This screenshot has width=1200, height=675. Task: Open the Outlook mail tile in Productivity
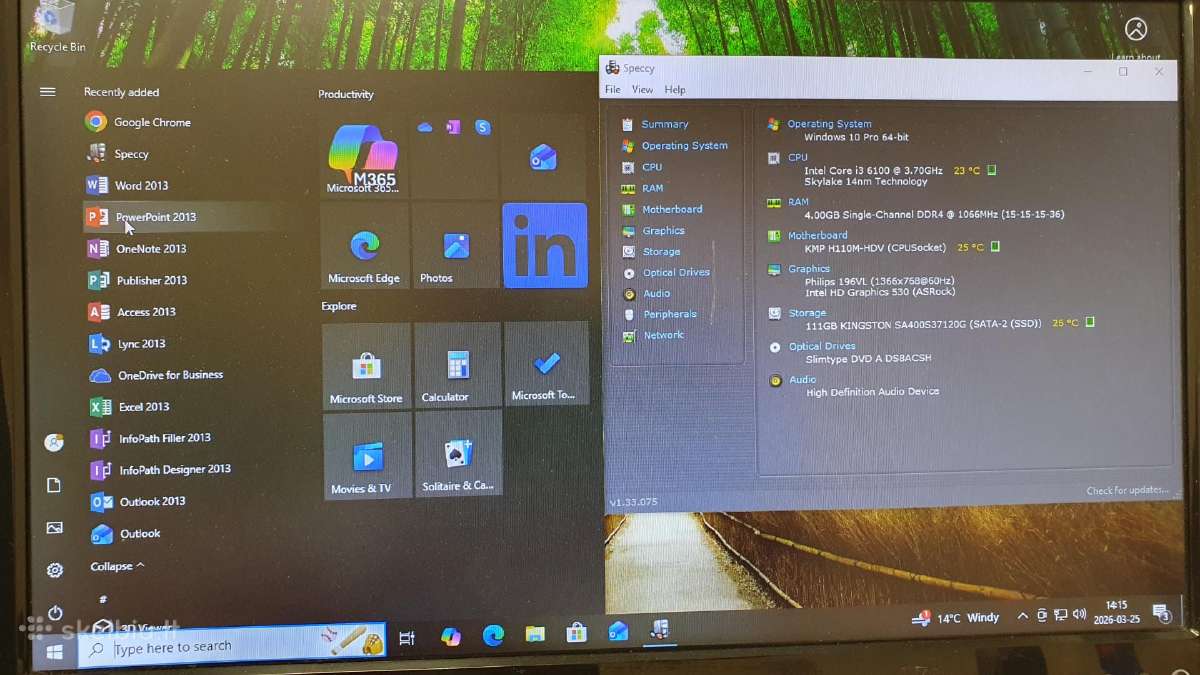[x=543, y=156]
